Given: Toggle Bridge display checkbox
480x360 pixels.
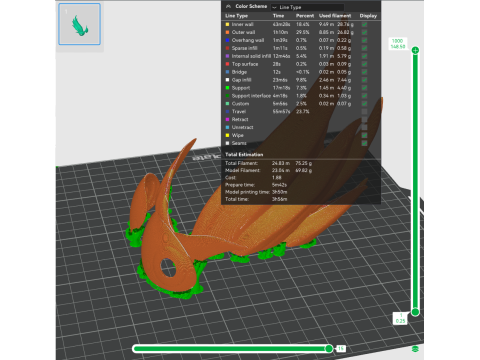Looking at the screenshot, I should [x=364, y=72].
